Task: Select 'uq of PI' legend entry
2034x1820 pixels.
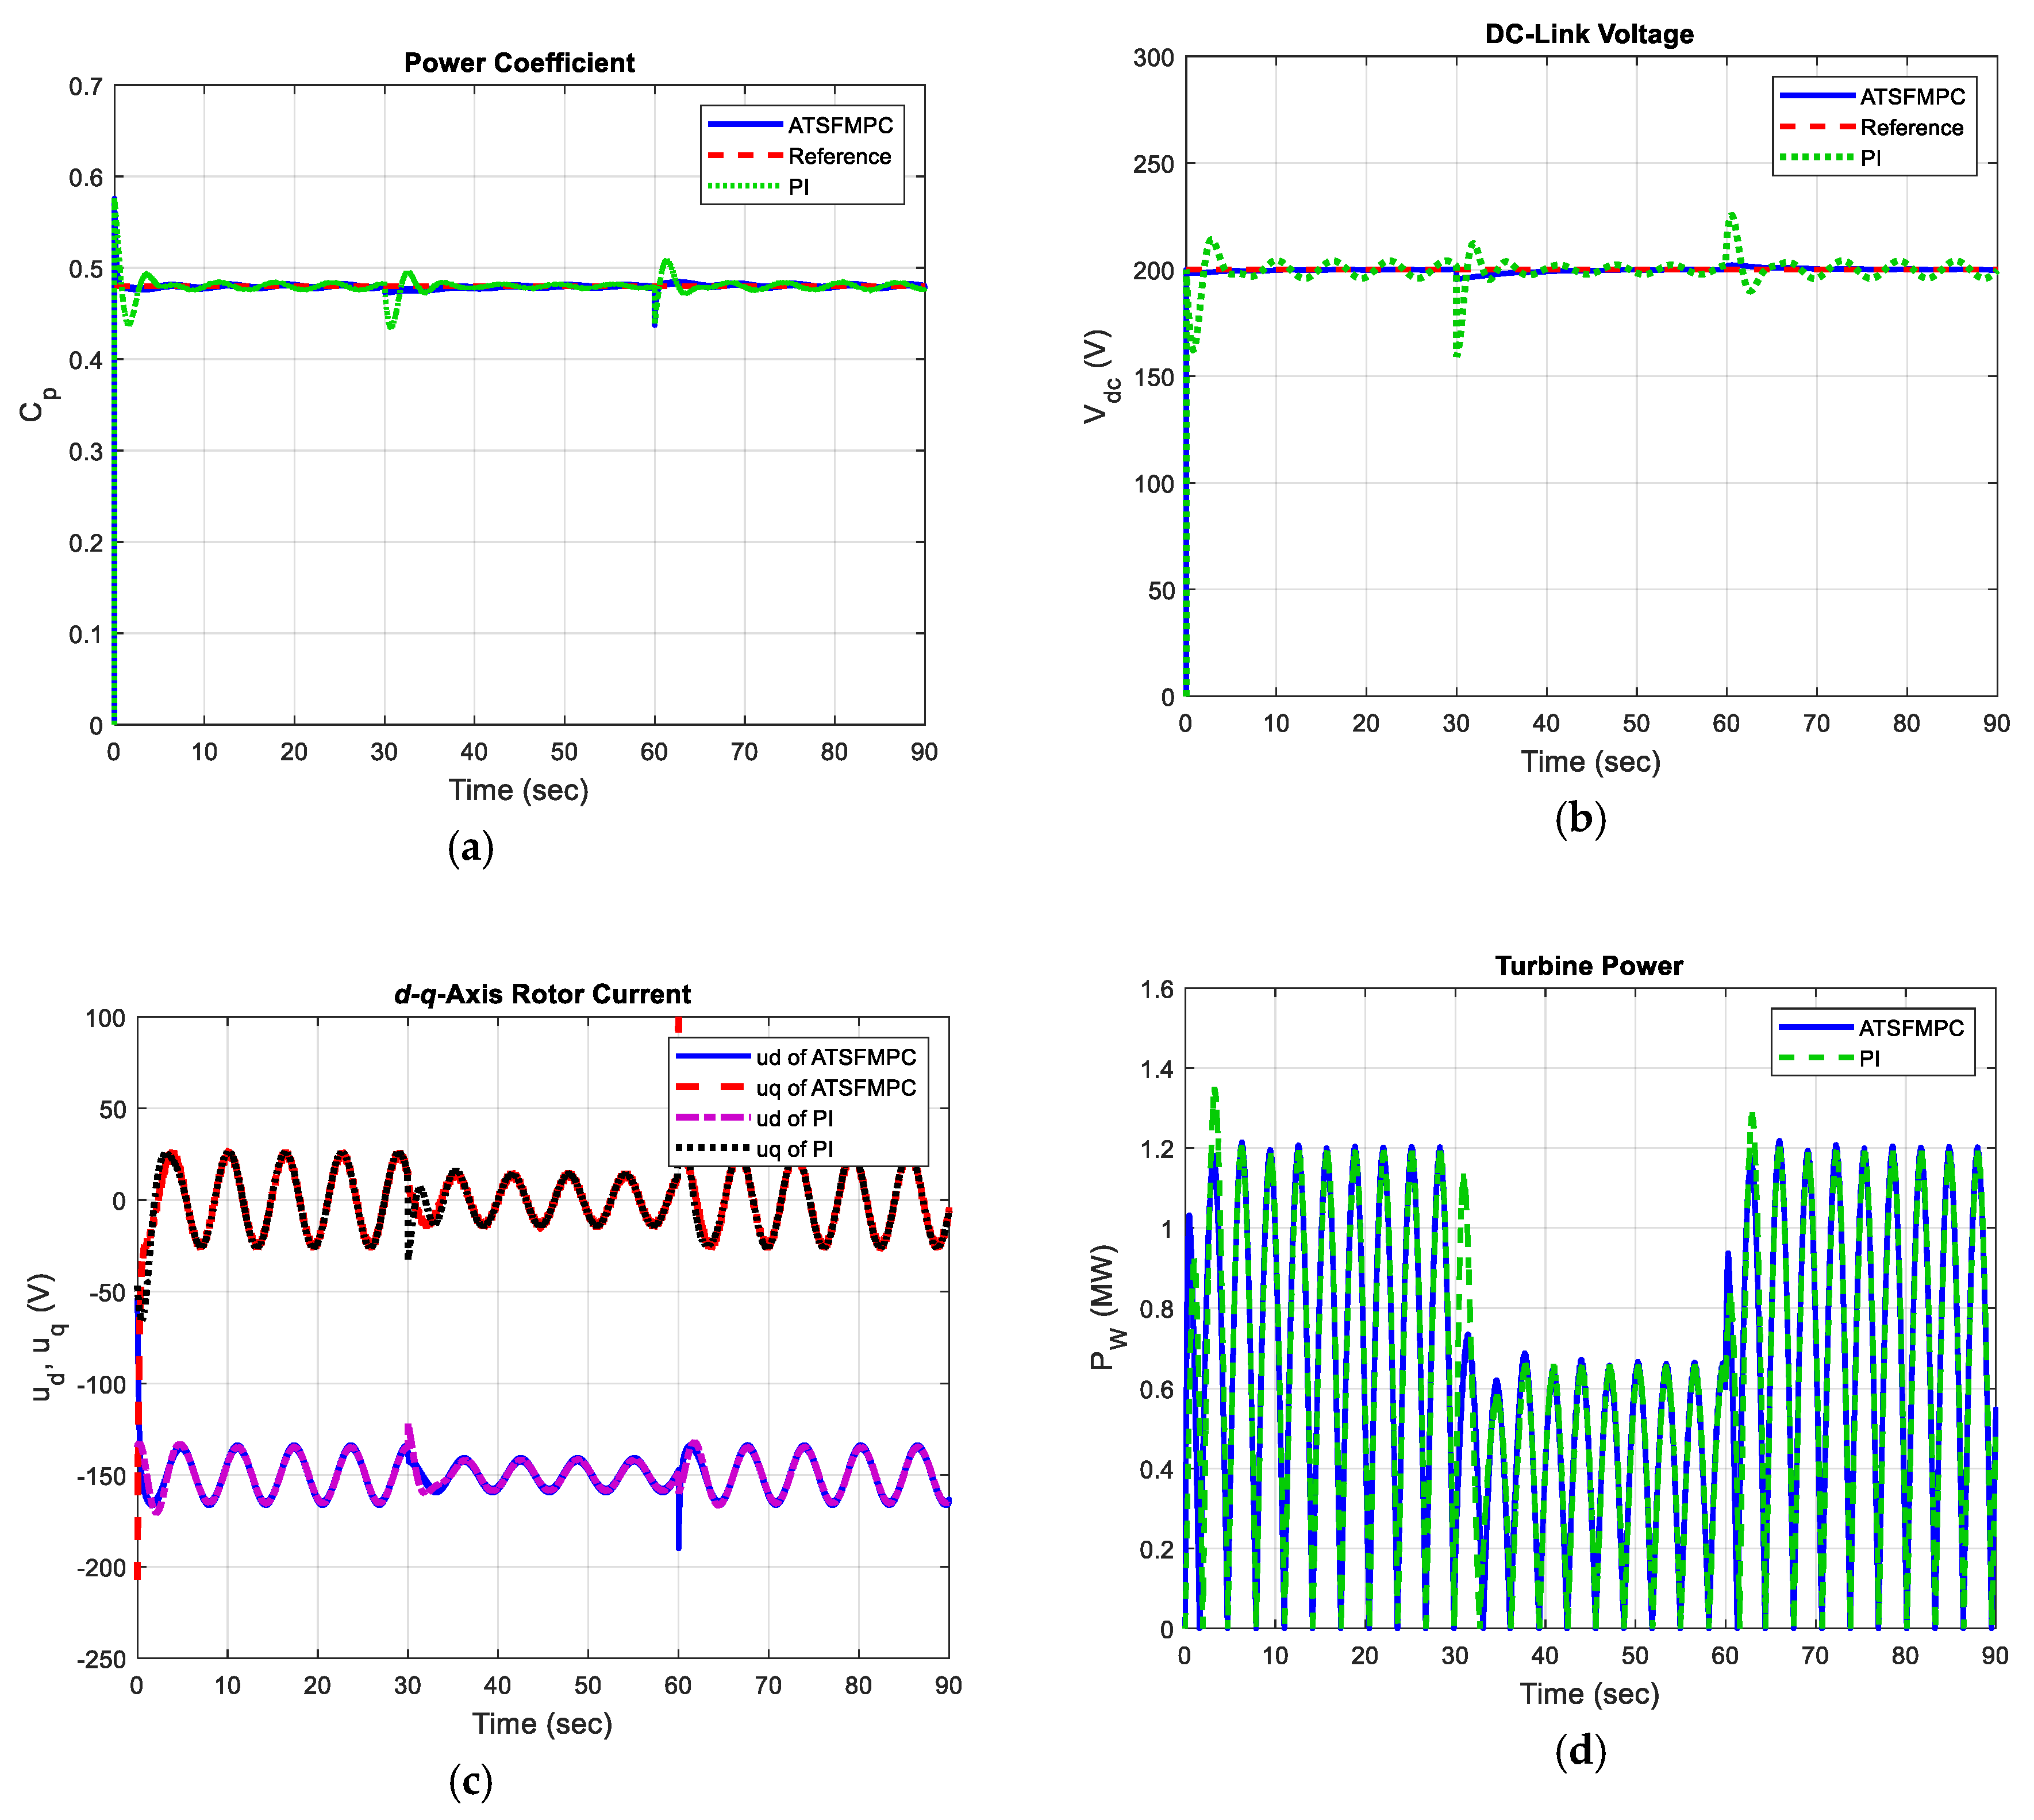Action: click(x=794, y=1149)
